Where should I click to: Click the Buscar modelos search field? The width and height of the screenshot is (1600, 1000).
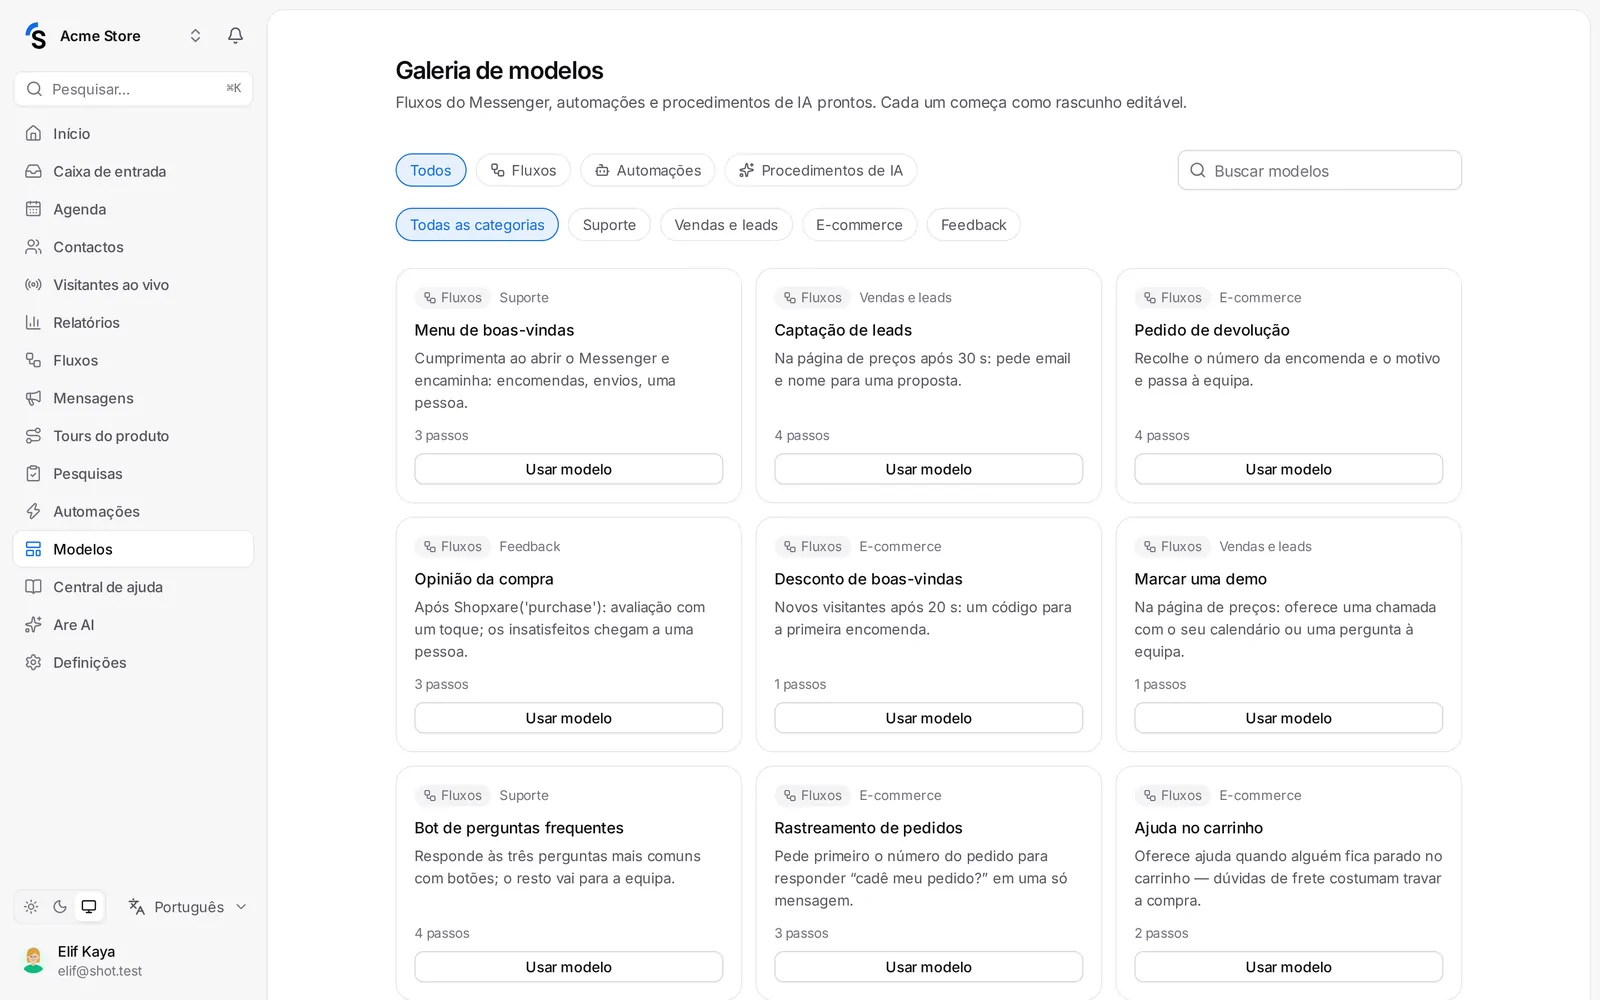coord(1320,170)
